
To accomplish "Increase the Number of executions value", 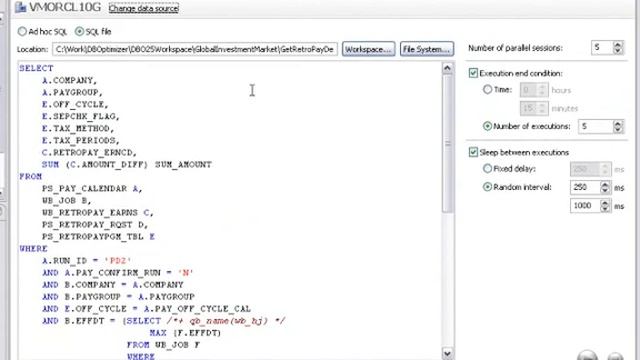I will pos(618,123).
